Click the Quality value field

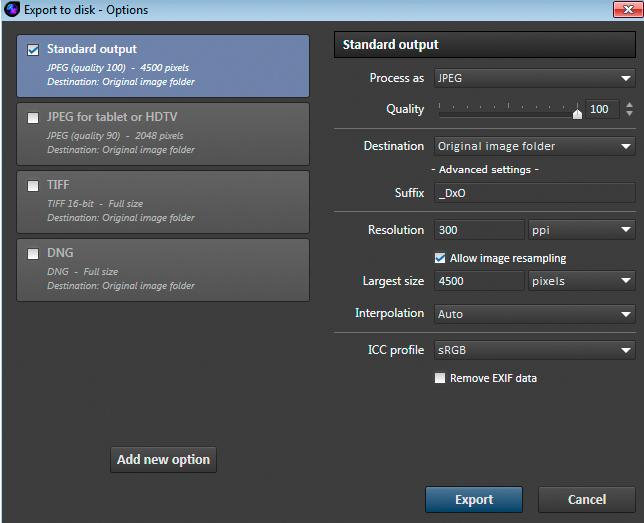pyautogui.click(x=603, y=109)
